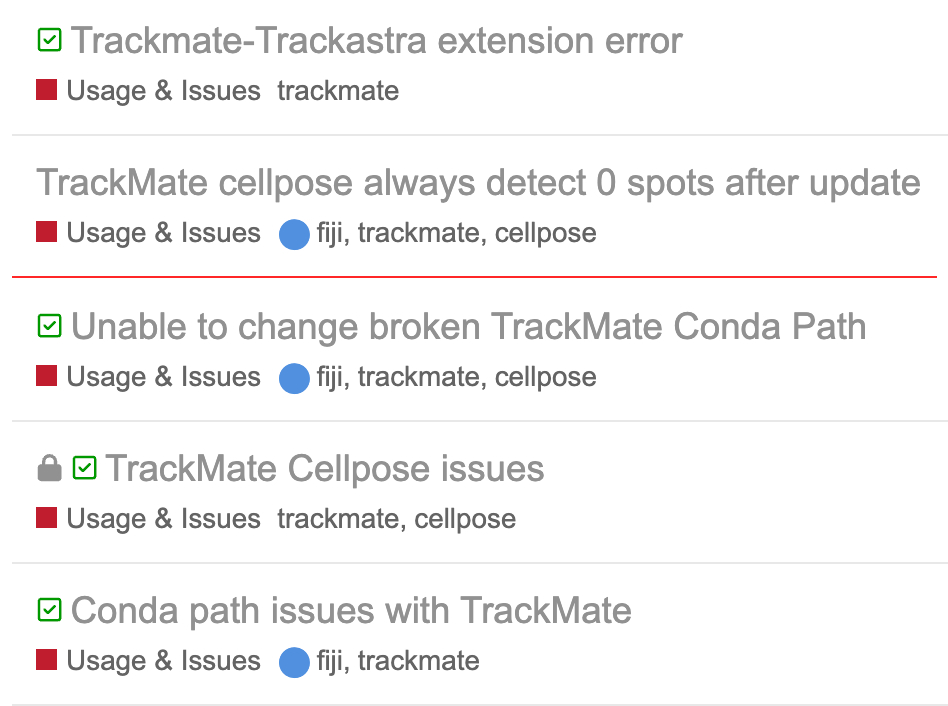Click the lock icon on TrackMate Cellpose issues

(49, 468)
